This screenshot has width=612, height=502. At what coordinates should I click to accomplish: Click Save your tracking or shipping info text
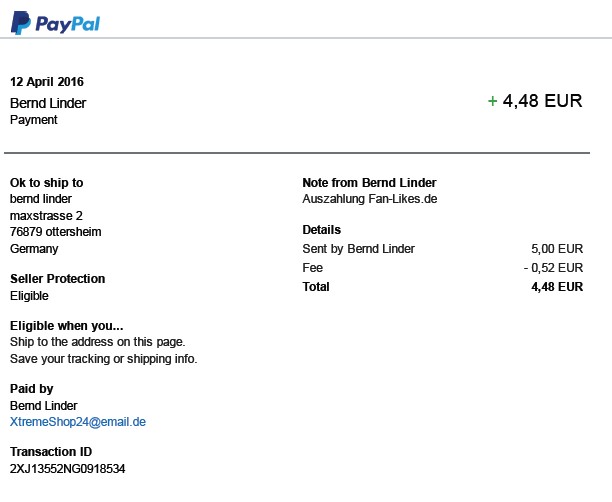(x=103, y=359)
